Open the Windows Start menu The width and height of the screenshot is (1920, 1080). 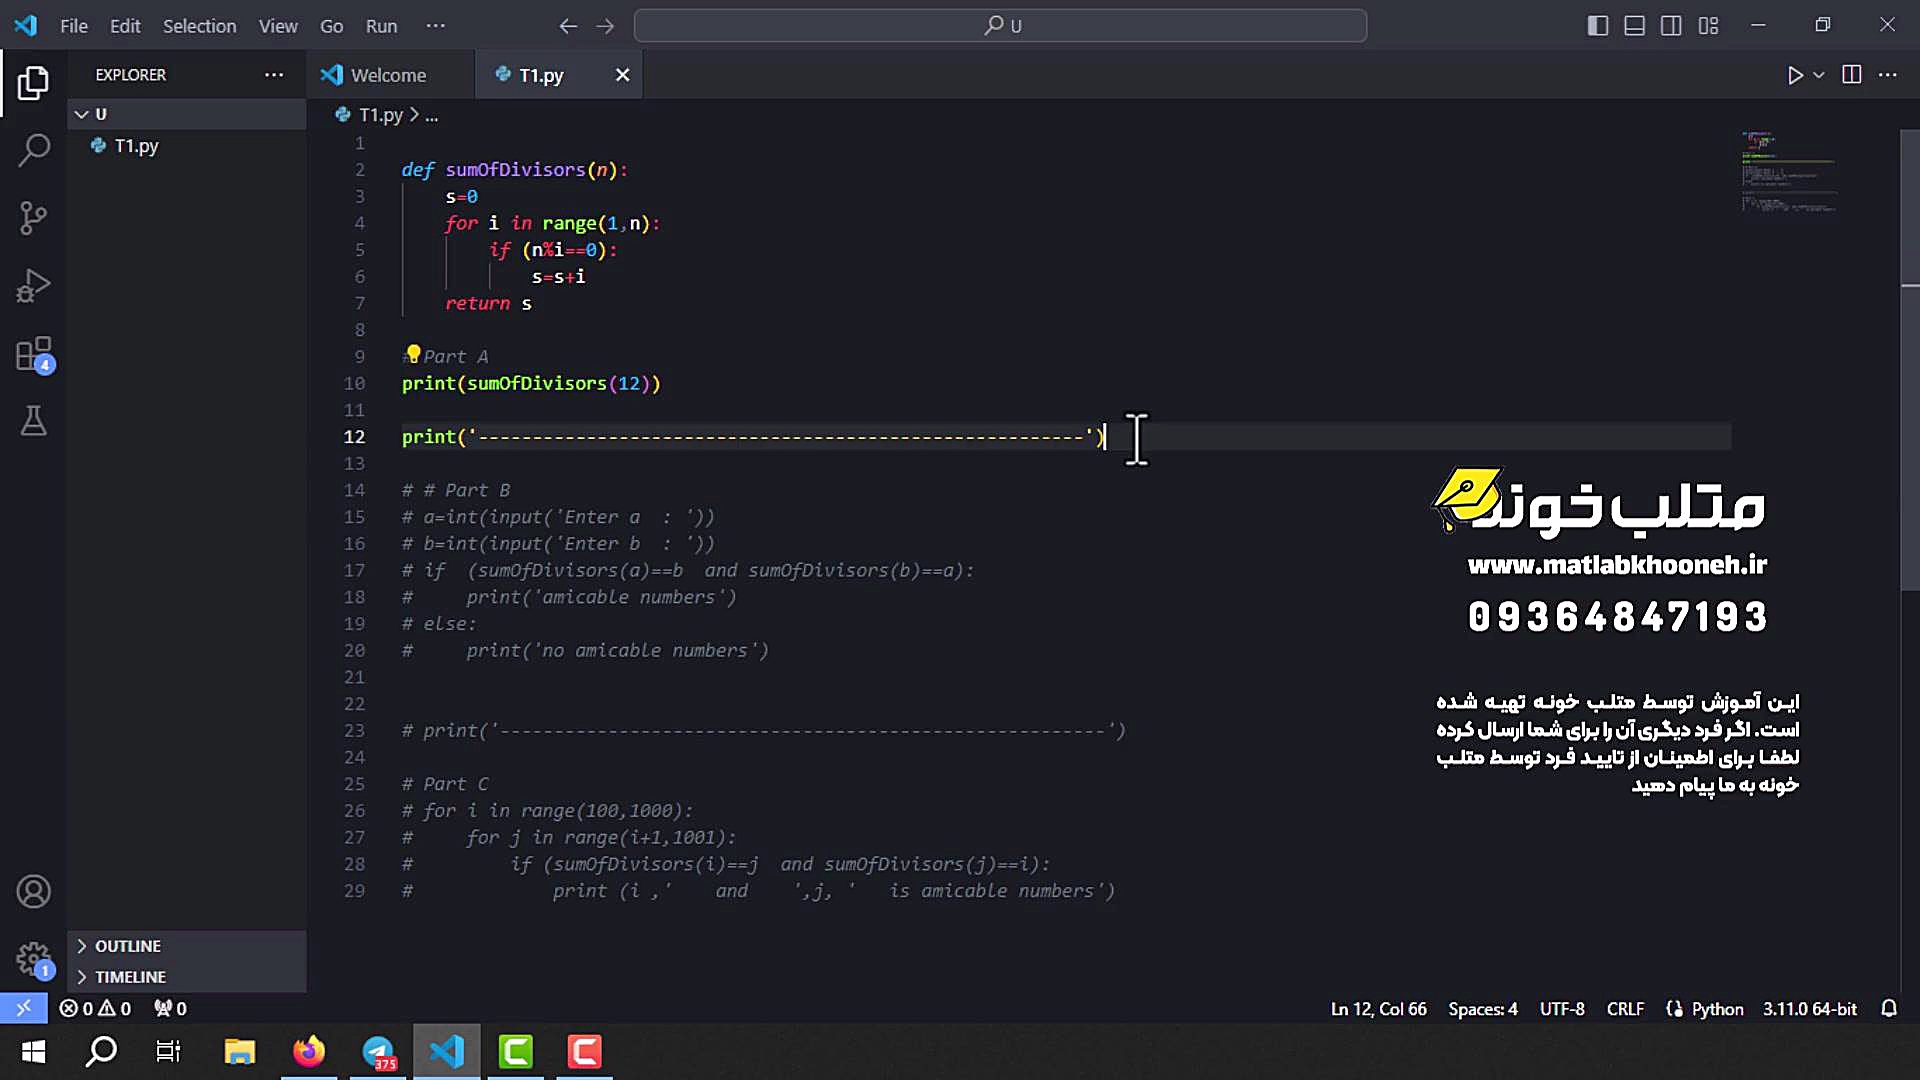[33, 1052]
